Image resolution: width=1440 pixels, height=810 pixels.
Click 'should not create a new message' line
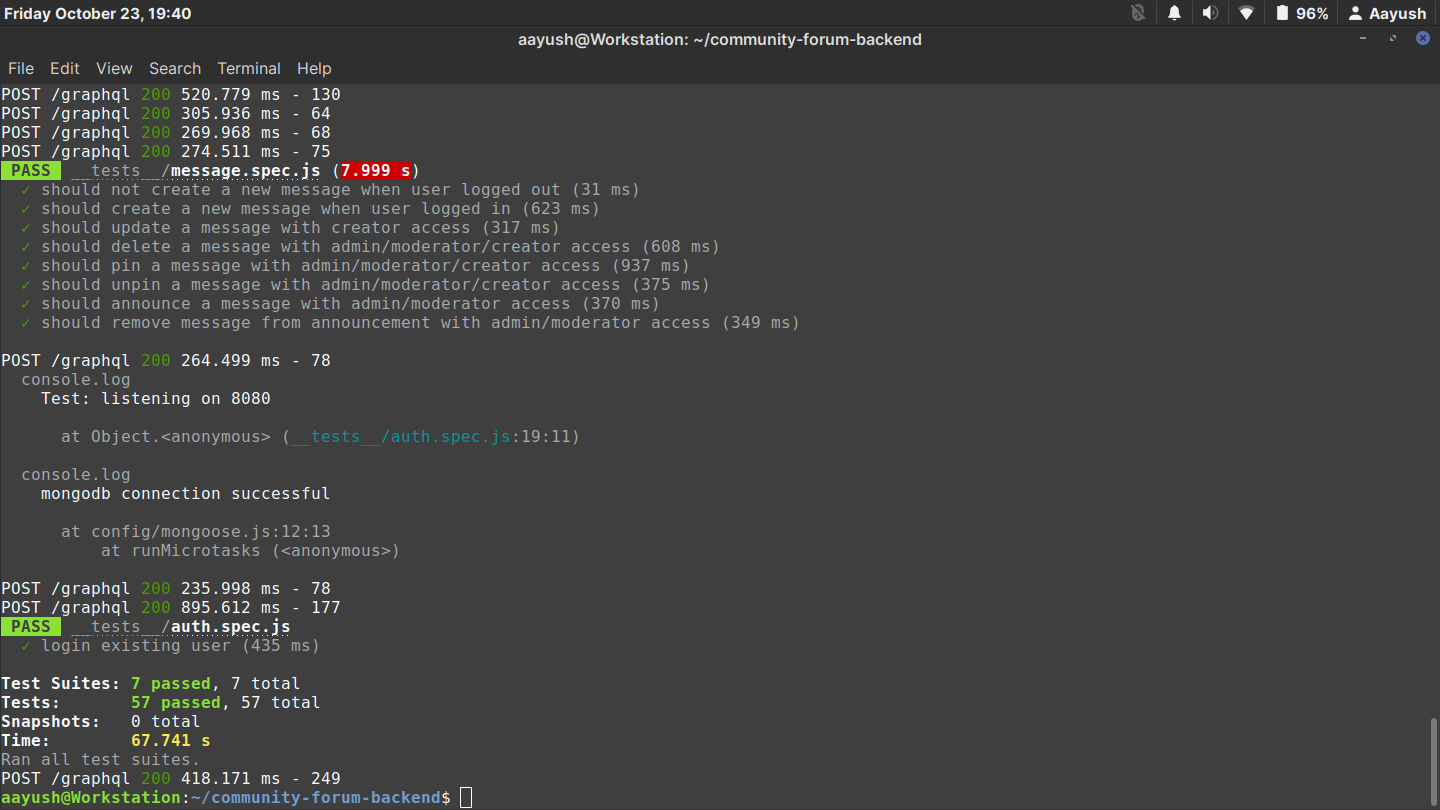tap(330, 190)
